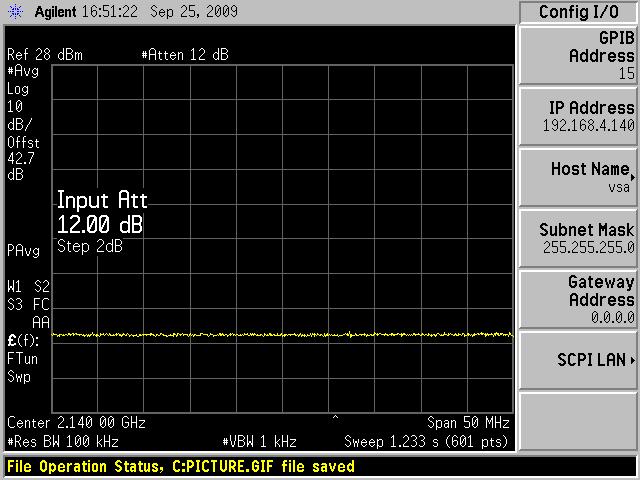This screenshot has height=480, width=640.
Task: Select the Subnet Mask softkey
Action: tap(578, 238)
